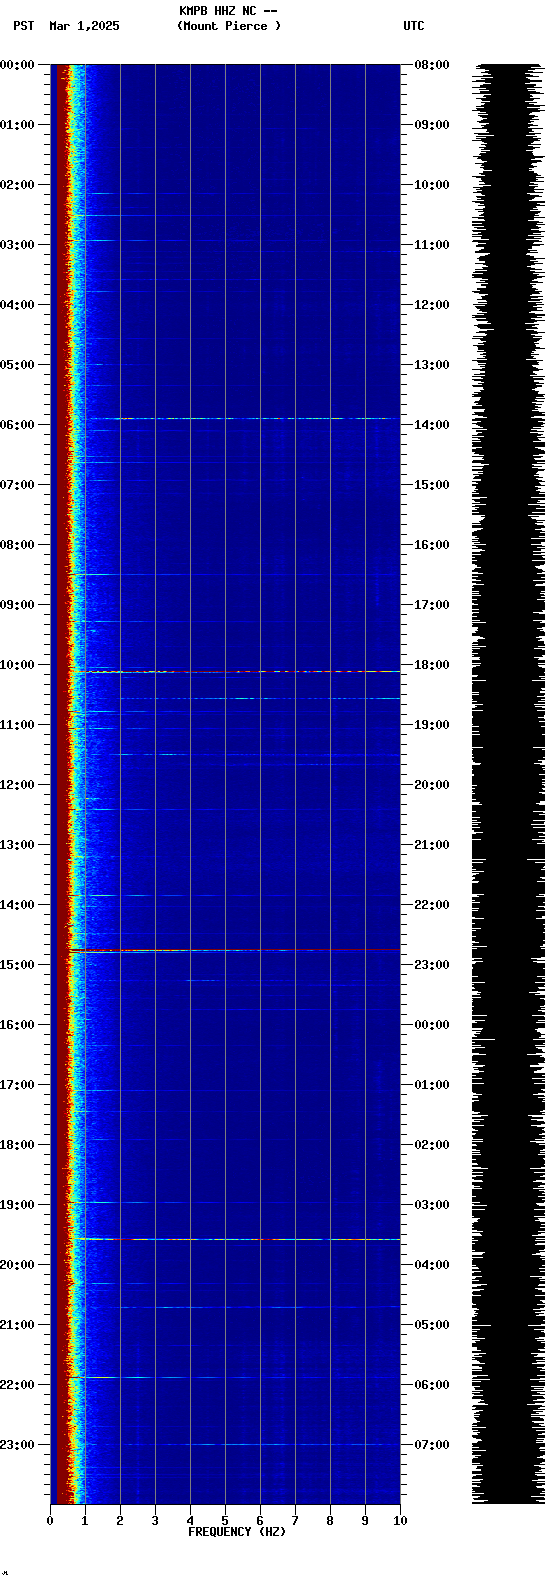Click the UTC timezone label
Image resolution: width=552 pixels, height=1584 pixels.
pyautogui.click(x=414, y=26)
